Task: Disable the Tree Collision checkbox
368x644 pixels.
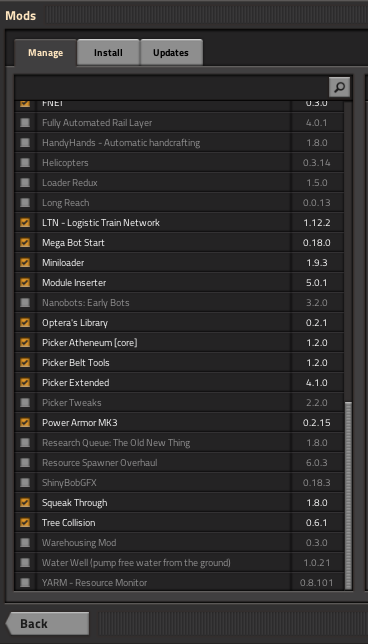Action: (x=25, y=522)
